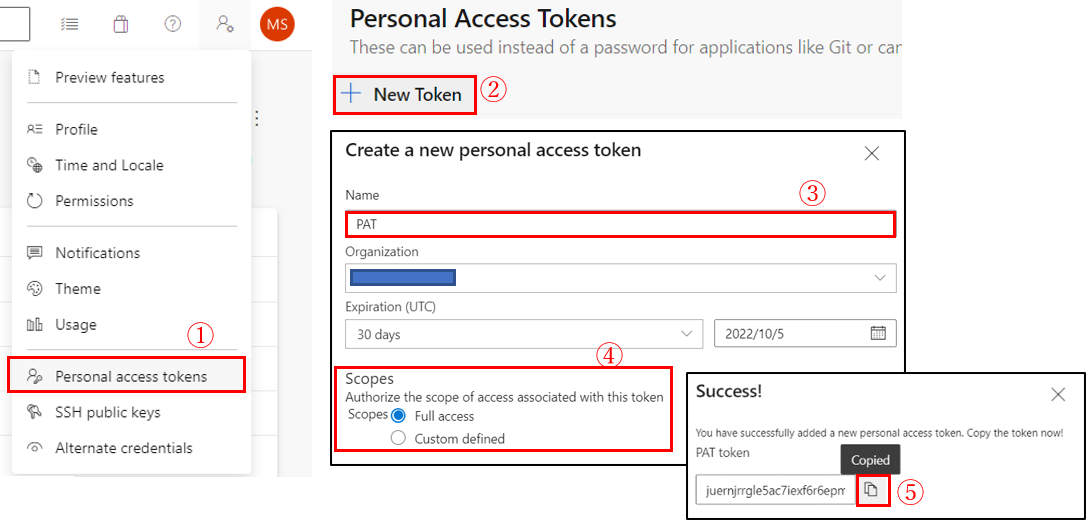This screenshot has width=1087, height=521.
Task: Close the Success dialog
Action: [x=1058, y=395]
